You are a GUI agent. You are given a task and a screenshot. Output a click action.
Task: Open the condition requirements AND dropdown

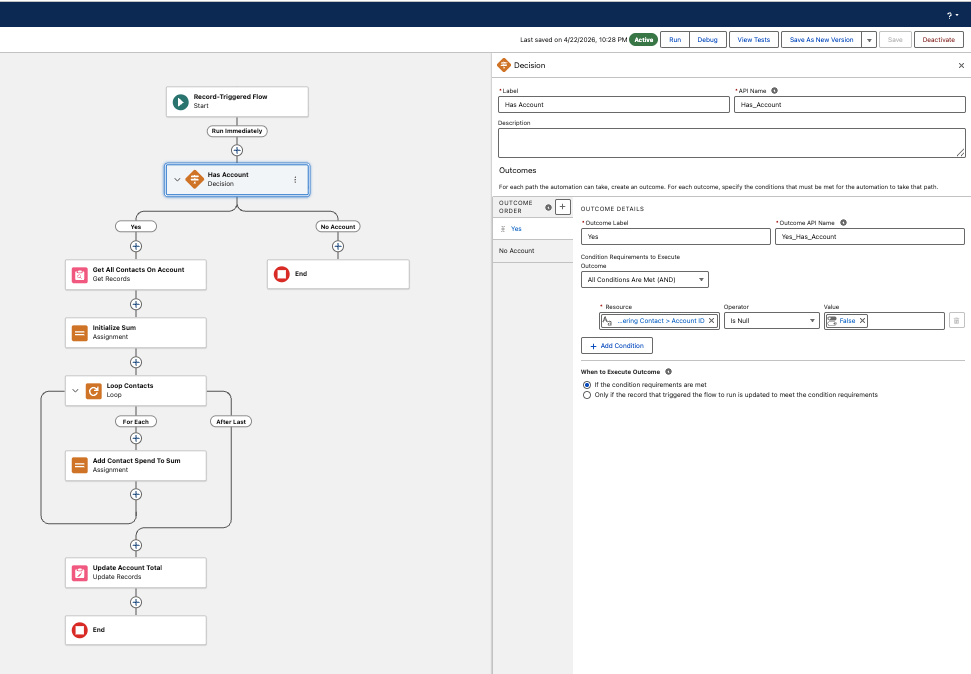645,280
